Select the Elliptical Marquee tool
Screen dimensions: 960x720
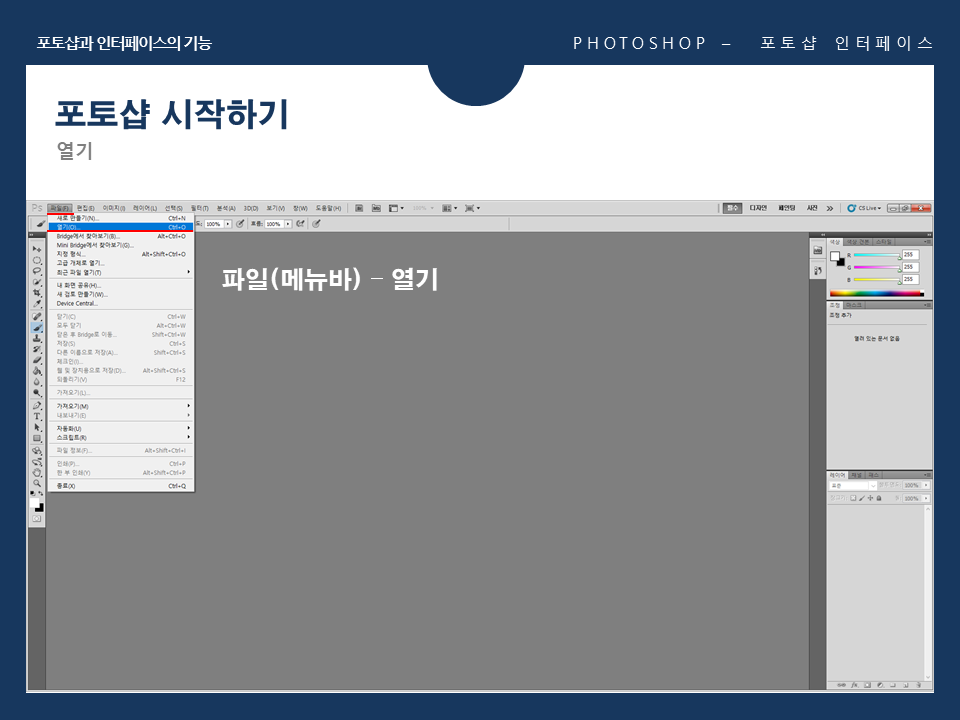[37, 260]
